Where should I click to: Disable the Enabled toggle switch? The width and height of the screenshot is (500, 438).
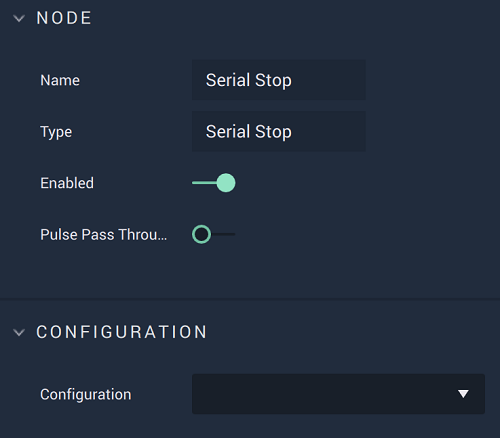pos(214,183)
